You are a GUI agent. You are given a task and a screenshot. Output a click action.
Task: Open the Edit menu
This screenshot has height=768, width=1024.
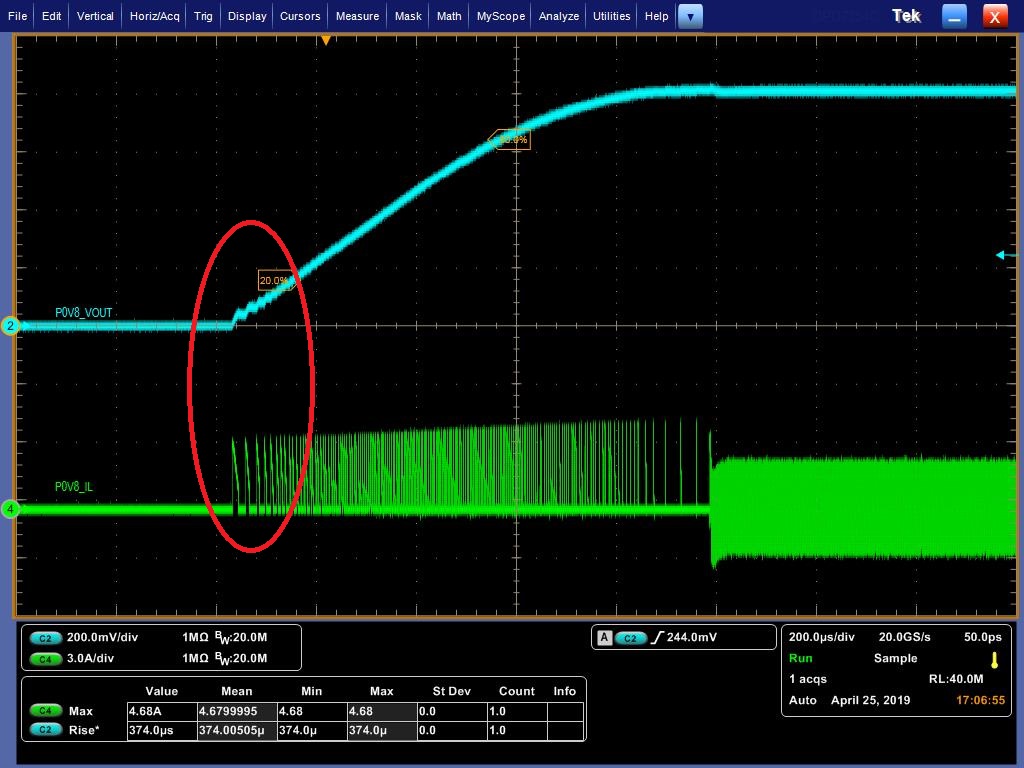51,16
